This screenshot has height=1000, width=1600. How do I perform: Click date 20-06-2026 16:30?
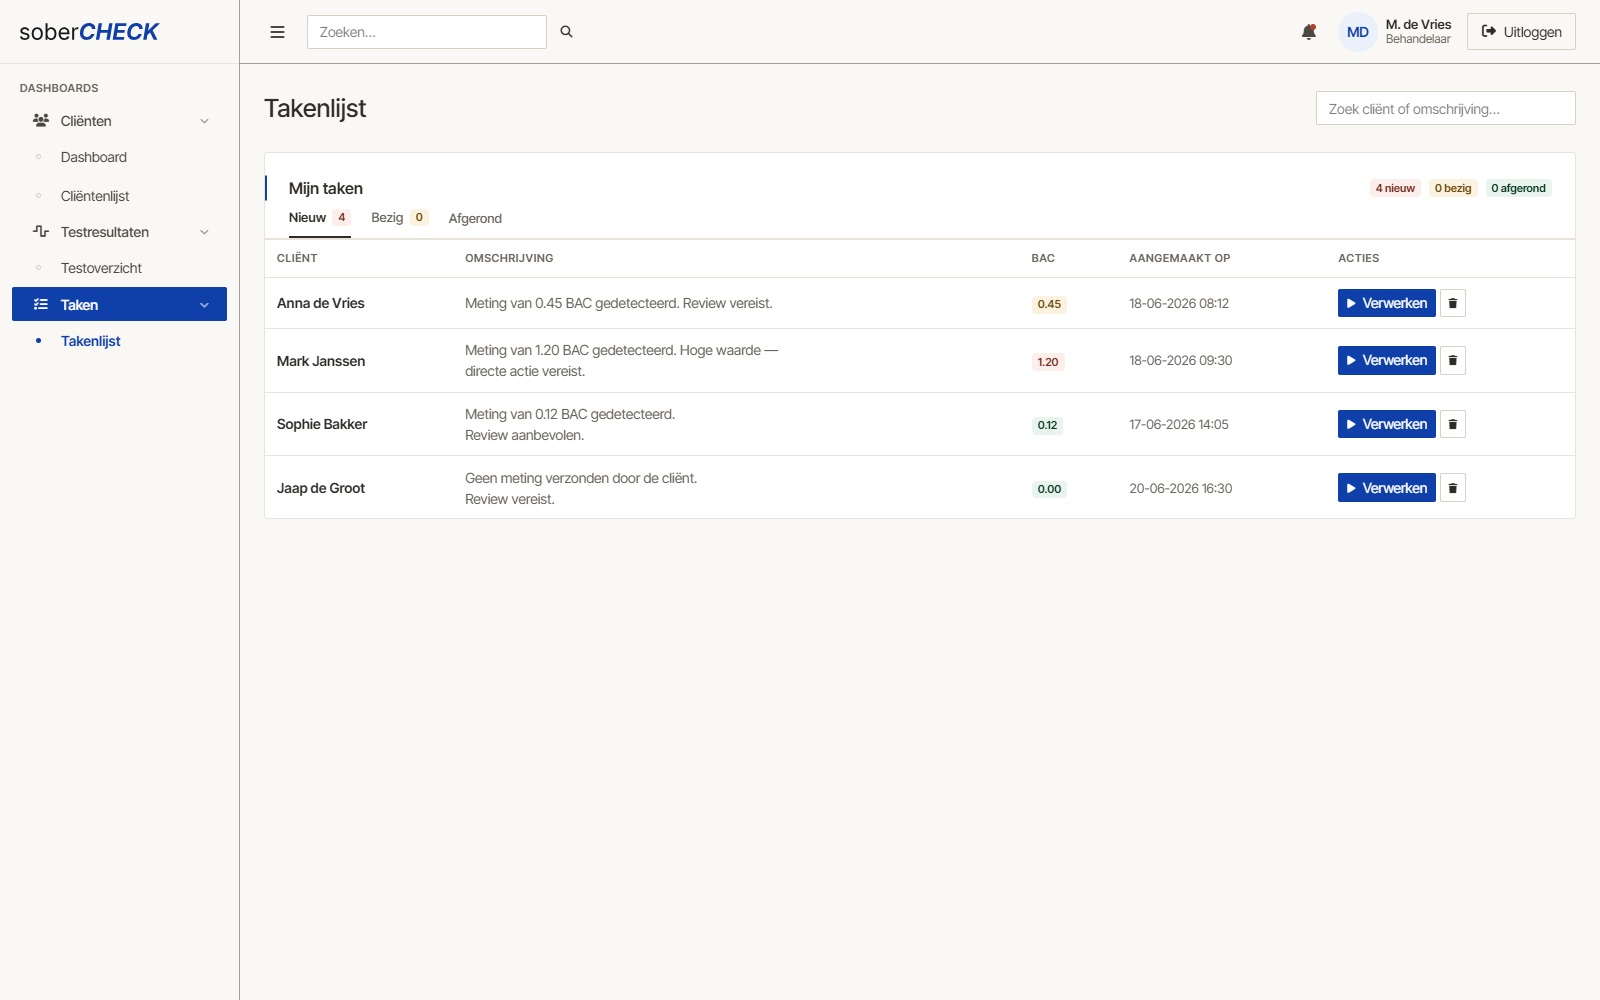click(x=1181, y=488)
